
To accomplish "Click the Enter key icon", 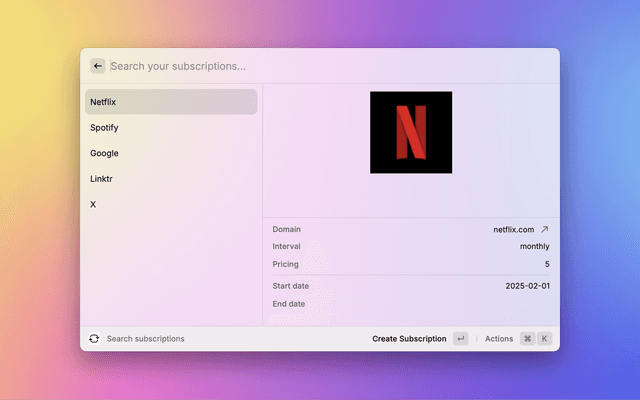I will tap(460, 339).
